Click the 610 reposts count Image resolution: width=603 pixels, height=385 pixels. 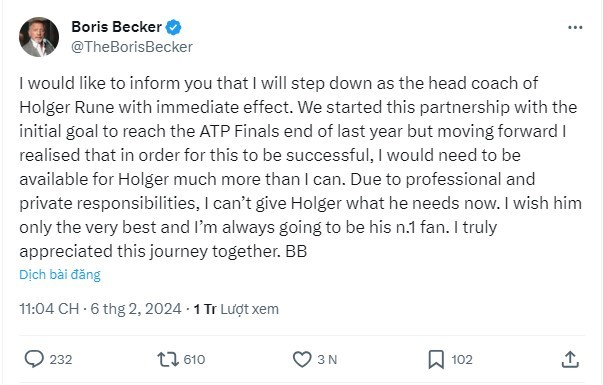pos(194,360)
